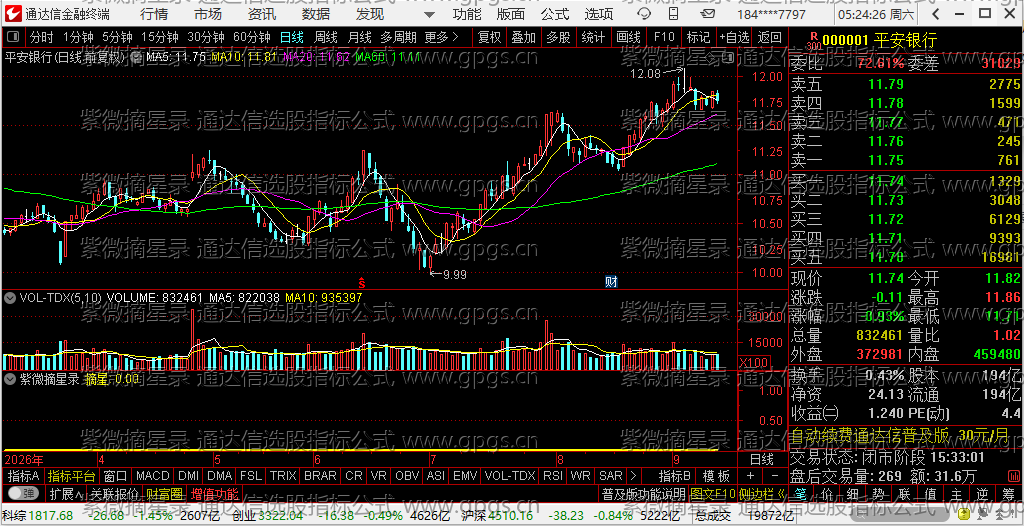
Task: Open the 财富圈 link
Action: tap(164, 493)
